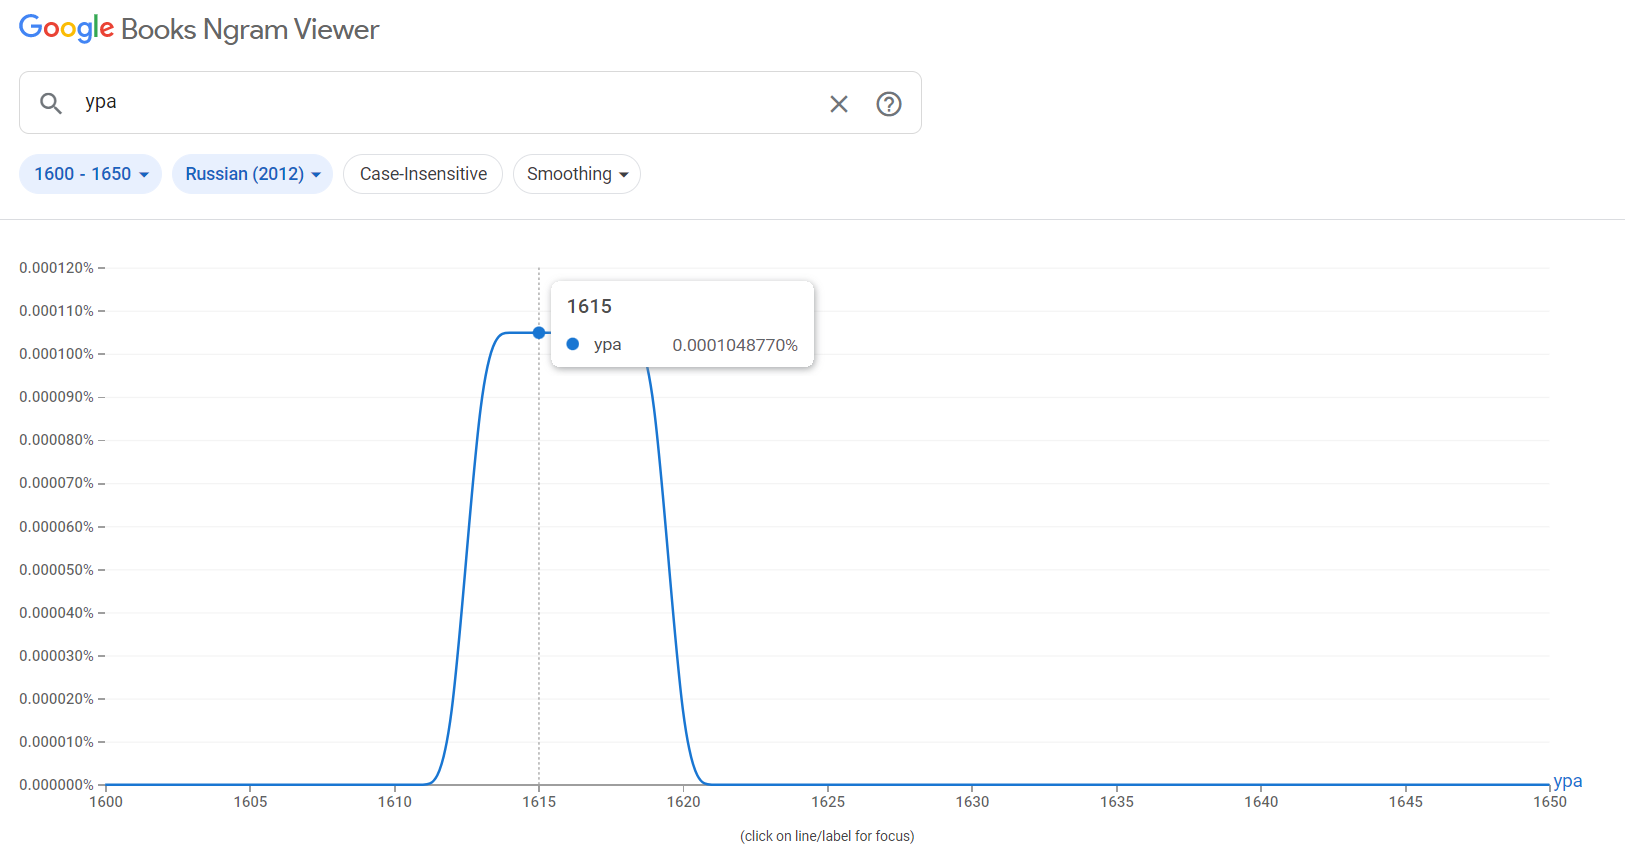
Task: Click the 1650 x-axis year label
Action: tap(1549, 802)
